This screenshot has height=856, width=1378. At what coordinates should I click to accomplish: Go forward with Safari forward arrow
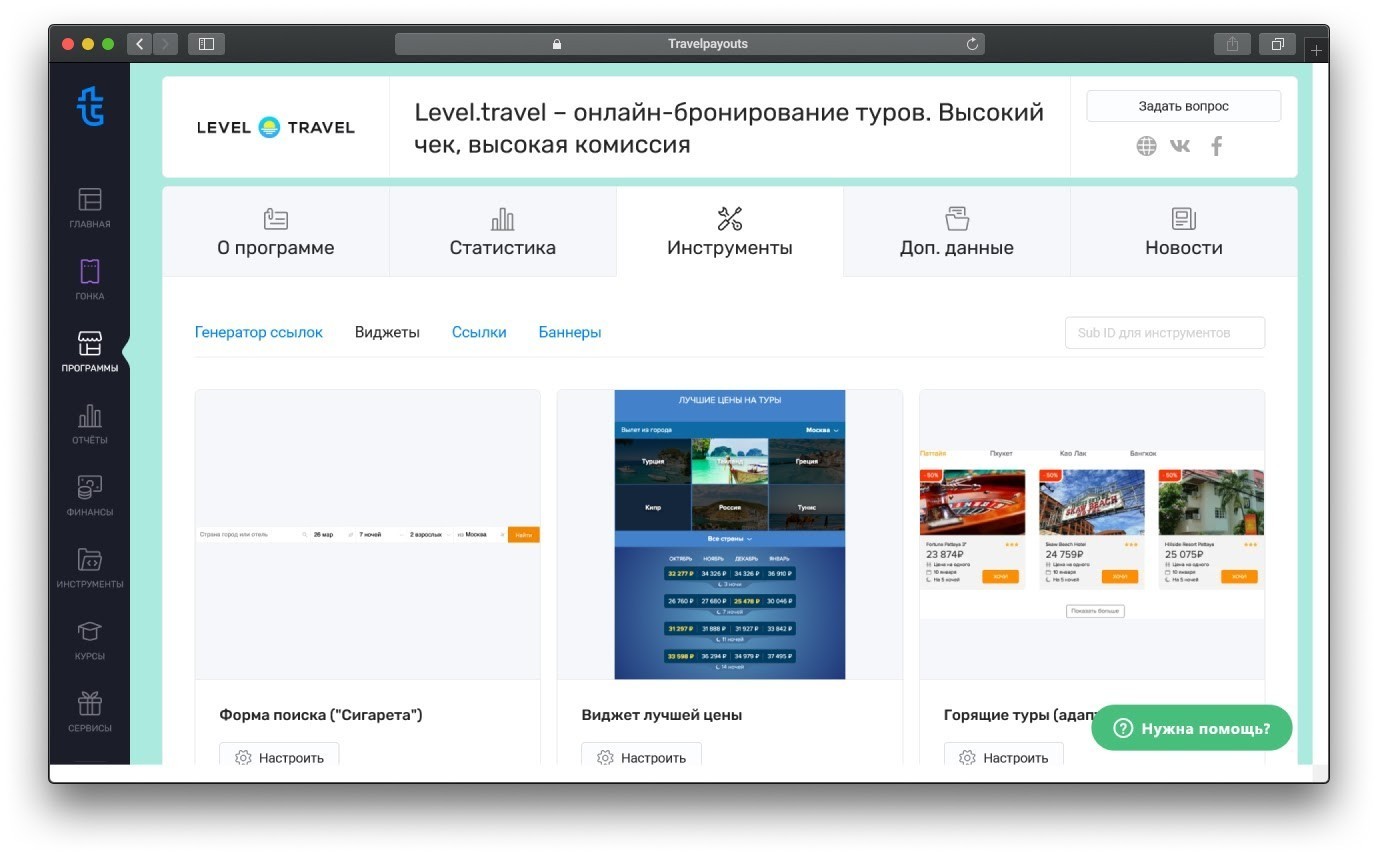point(165,44)
